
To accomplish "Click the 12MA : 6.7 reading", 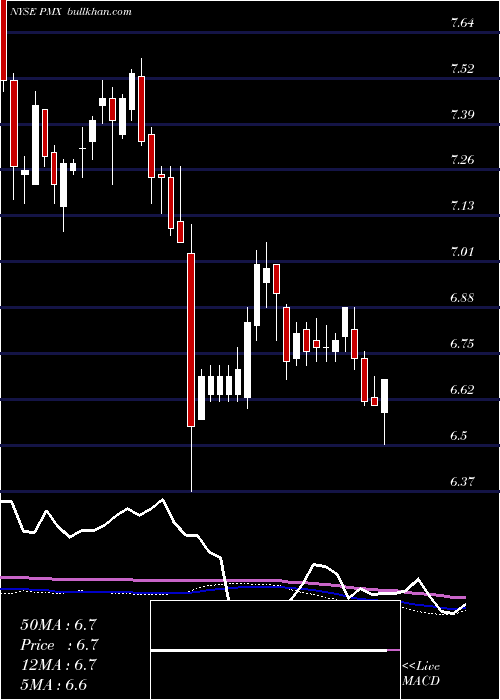I will coord(58,665).
